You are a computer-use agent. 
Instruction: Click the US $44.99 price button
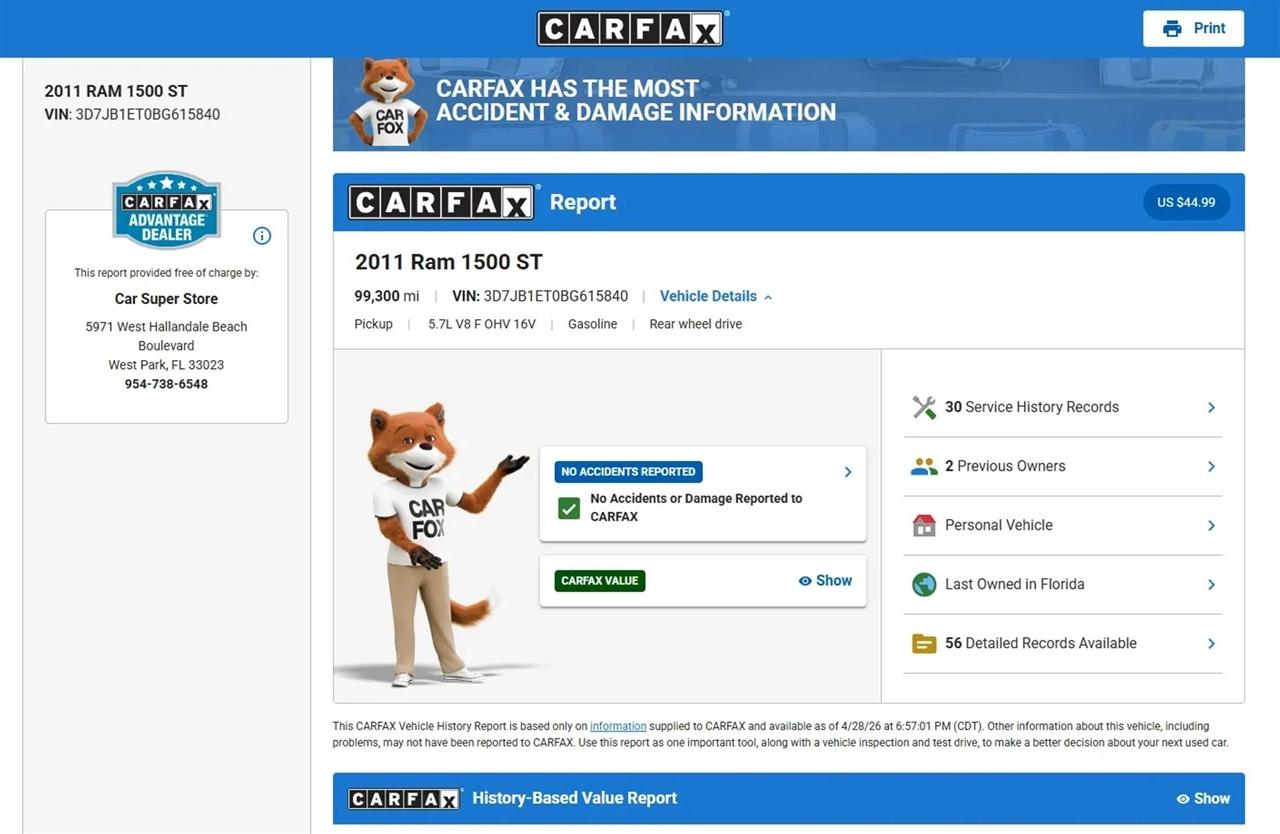1186,202
